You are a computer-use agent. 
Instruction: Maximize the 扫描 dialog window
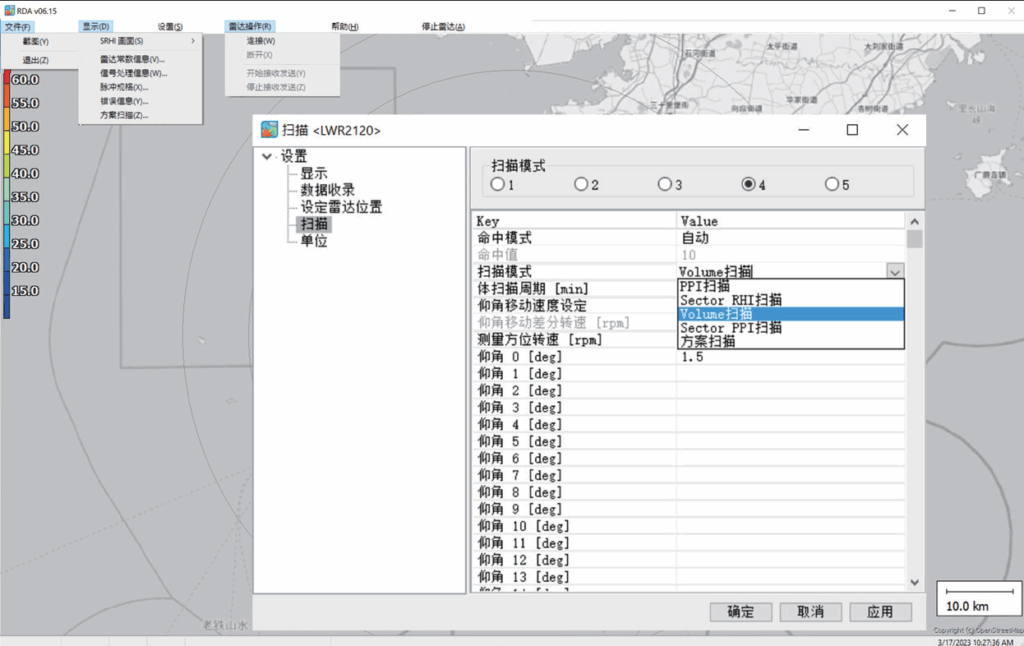tap(852, 130)
